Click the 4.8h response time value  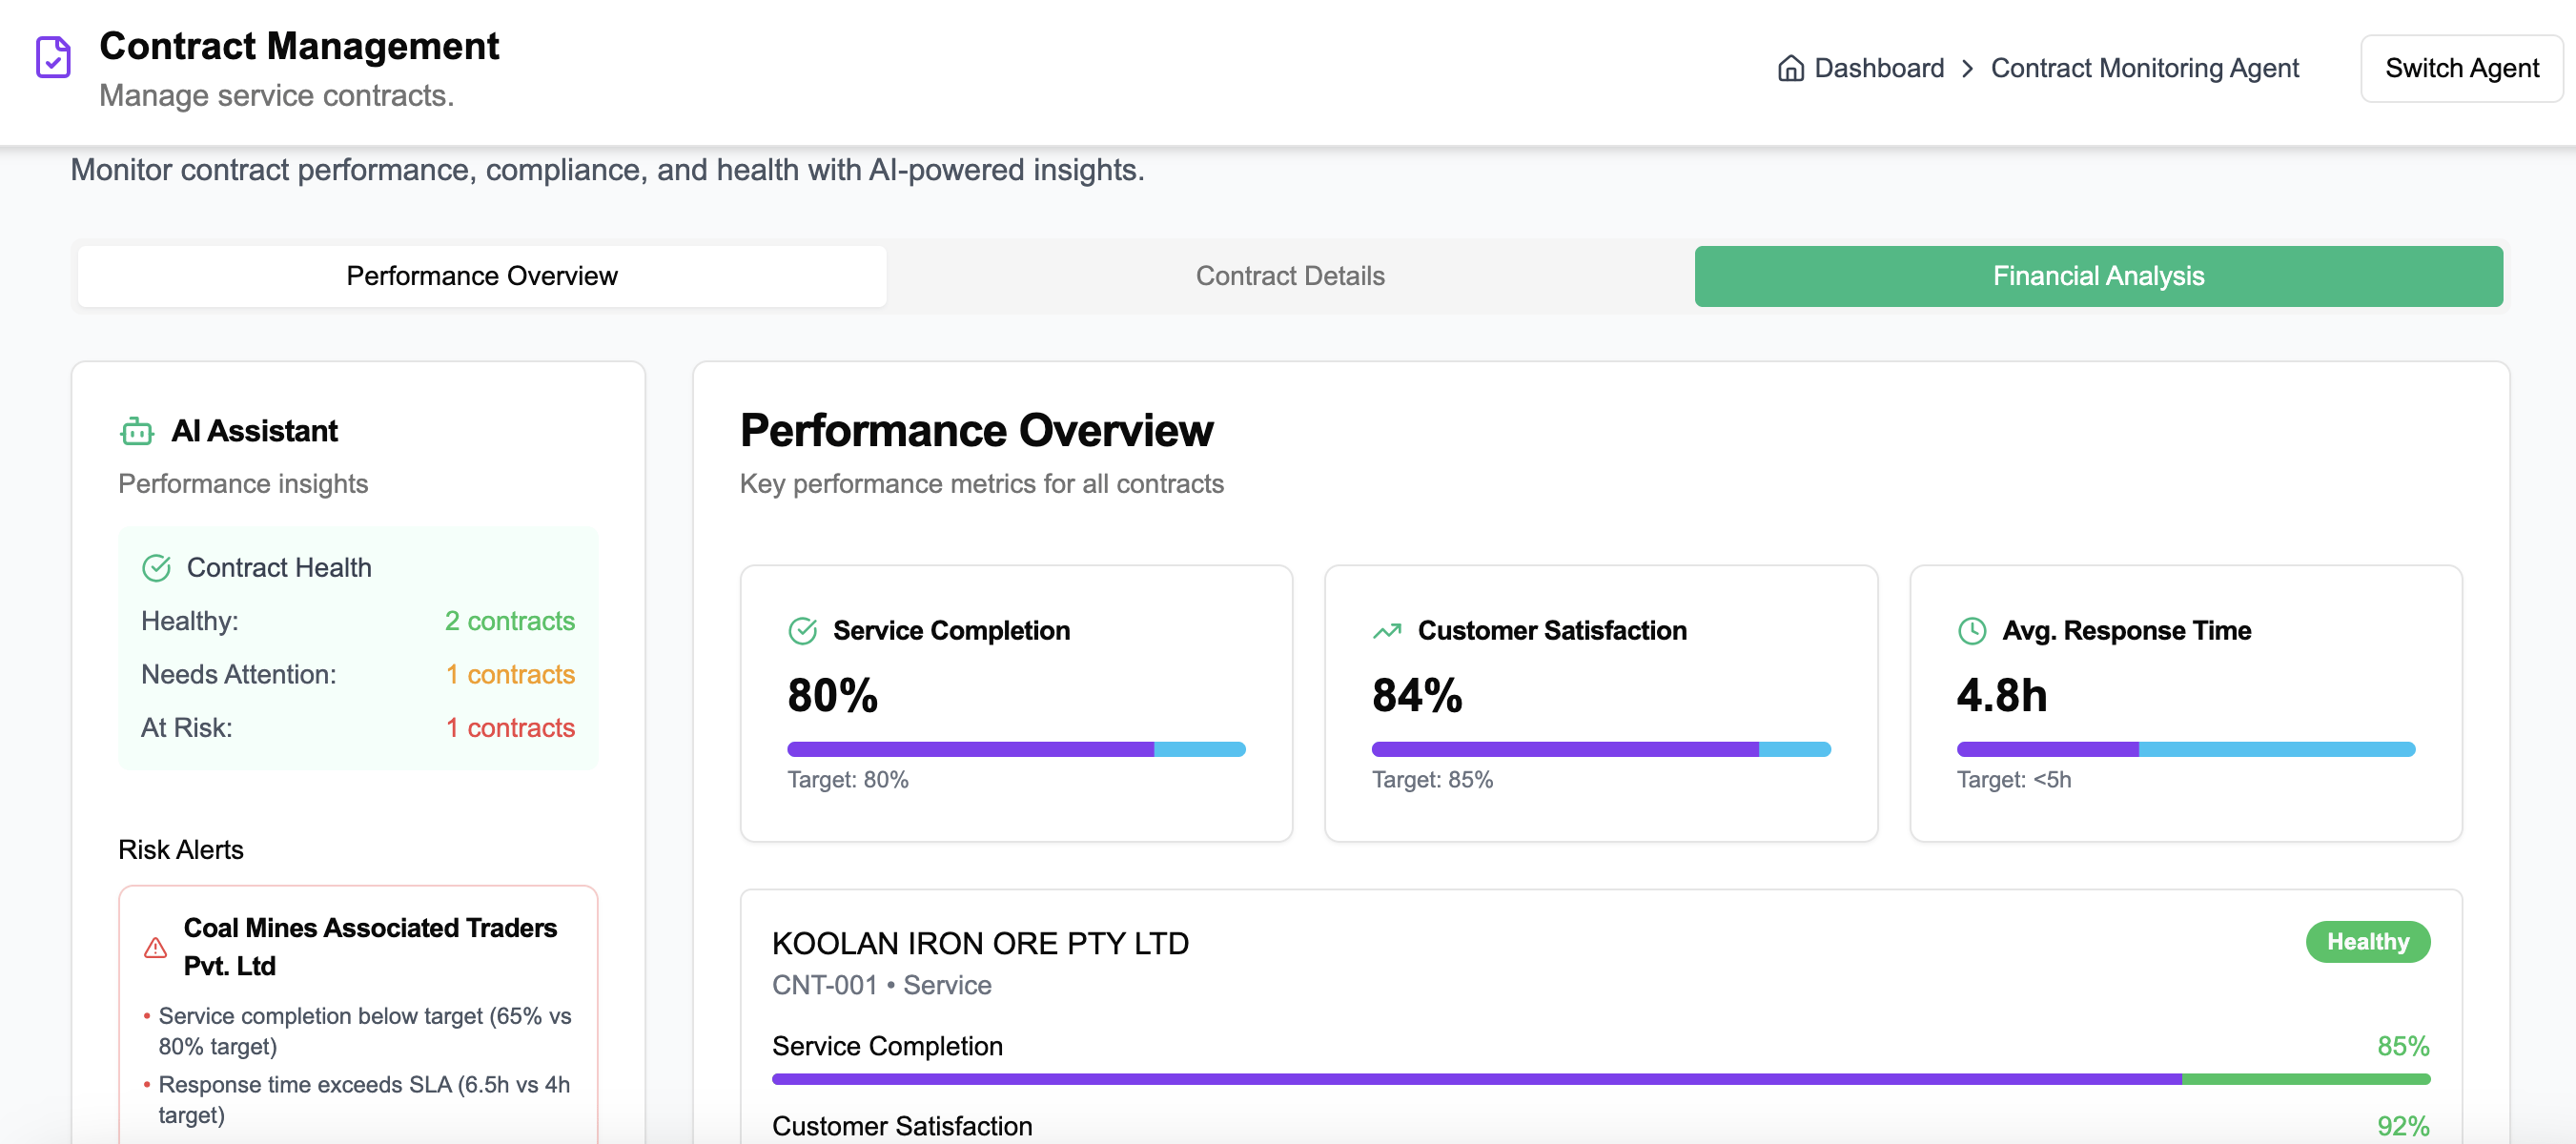[2001, 696]
